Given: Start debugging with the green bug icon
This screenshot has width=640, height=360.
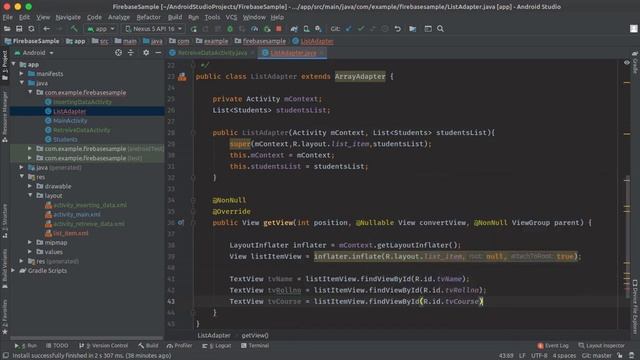Looking at the screenshot, I should [x=230, y=29].
